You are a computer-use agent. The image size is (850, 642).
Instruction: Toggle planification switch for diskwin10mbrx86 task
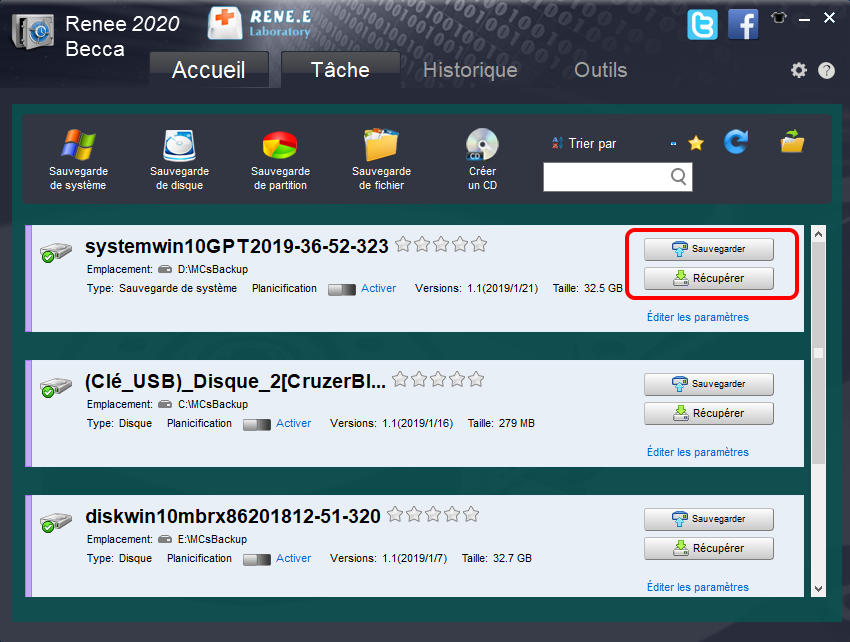coord(256,560)
